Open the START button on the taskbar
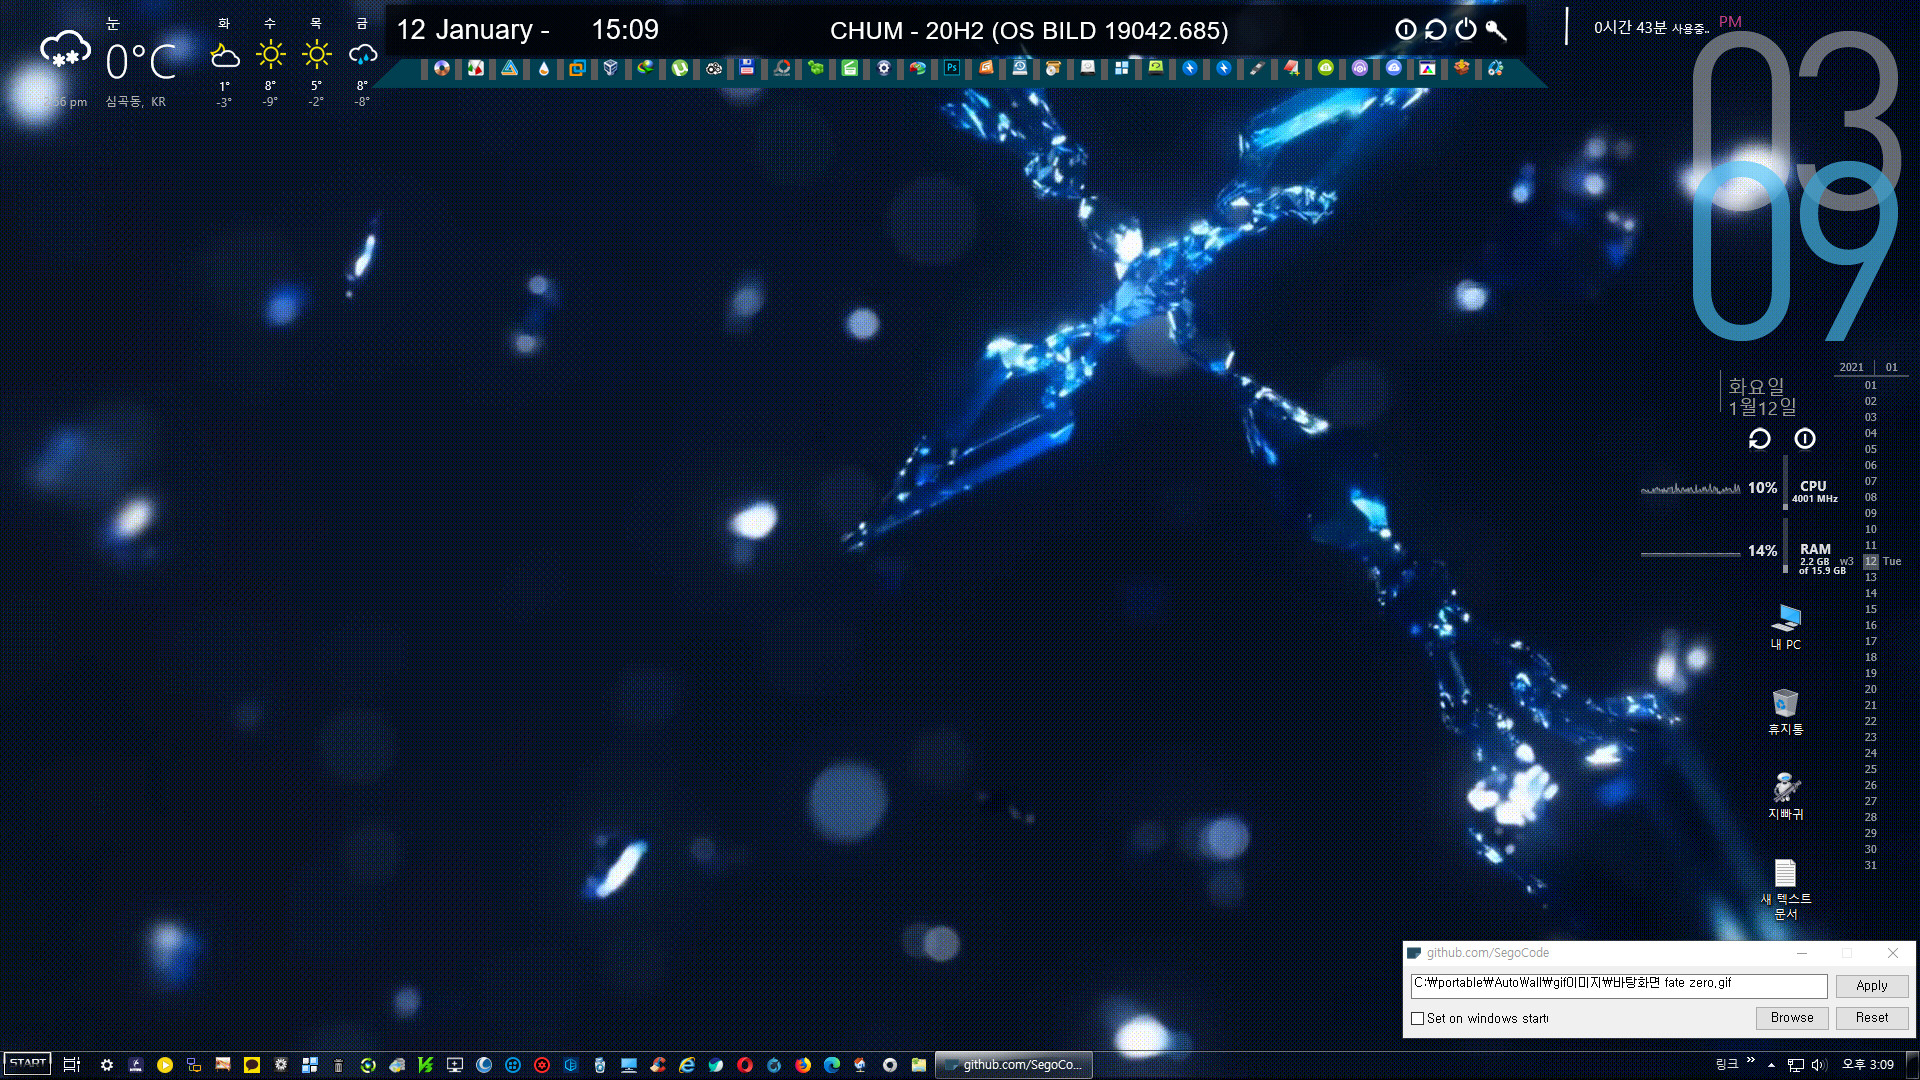This screenshot has height=1080, width=1920. (28, 1064)
